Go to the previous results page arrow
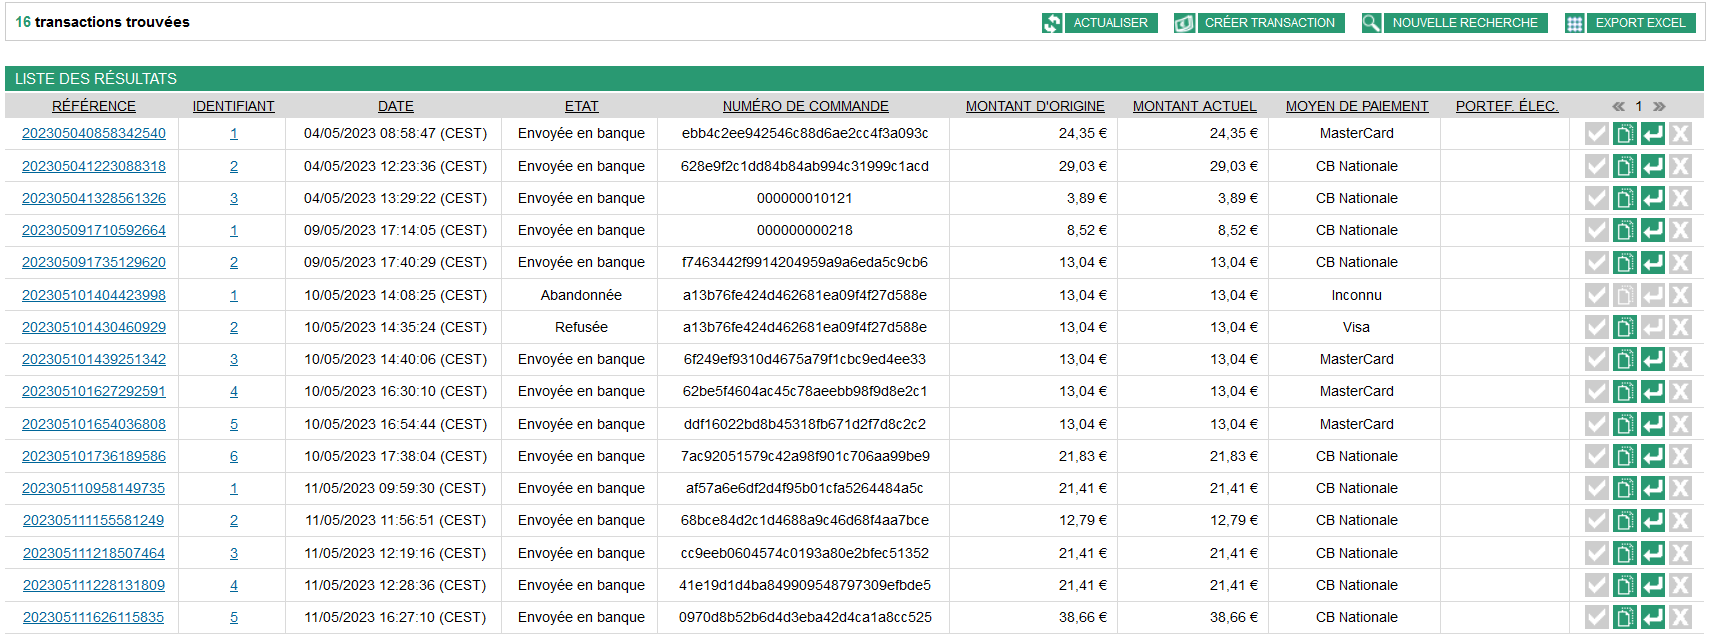The image size is (1709, 643). pos(1618,106)
